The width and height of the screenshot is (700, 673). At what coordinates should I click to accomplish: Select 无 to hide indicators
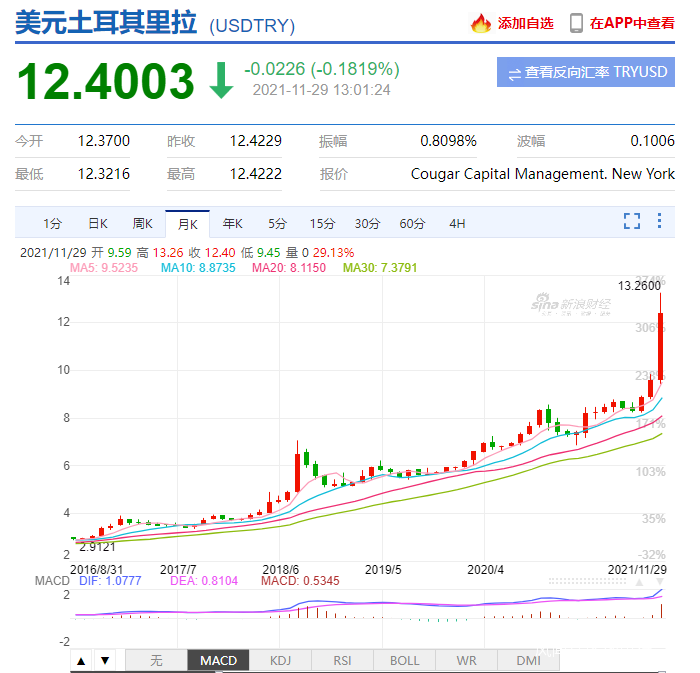[156, 661]
